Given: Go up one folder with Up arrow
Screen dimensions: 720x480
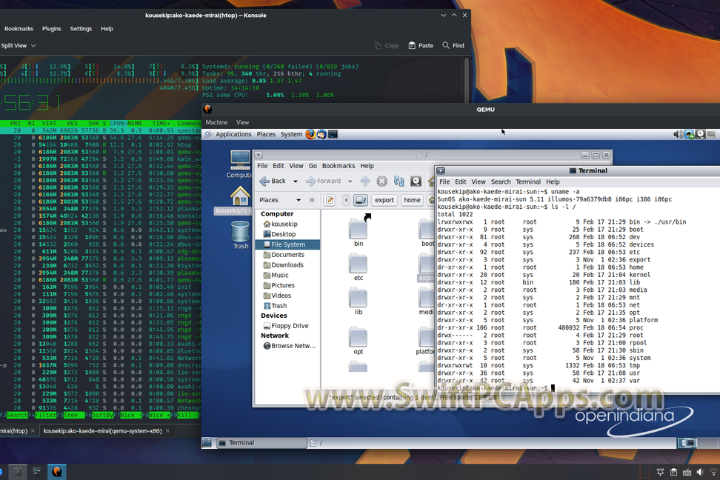Looking at the screenshot, I should (365, 181).
